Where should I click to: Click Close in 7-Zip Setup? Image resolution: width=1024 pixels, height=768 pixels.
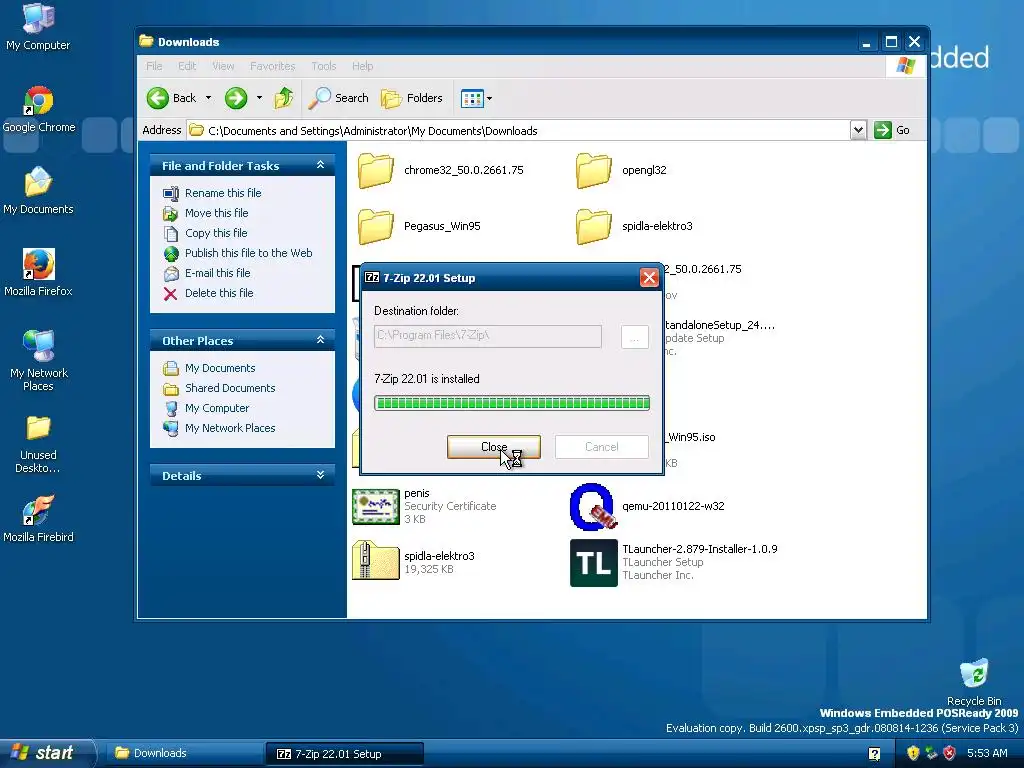pyautogui.click(x=494, y=447)
